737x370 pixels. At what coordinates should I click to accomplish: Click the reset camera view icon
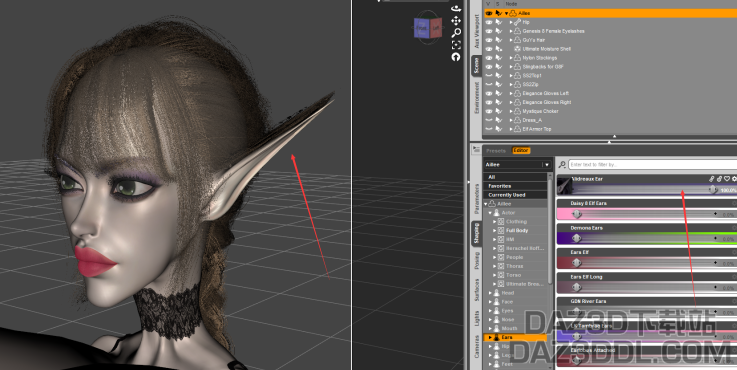pos(455,57)
